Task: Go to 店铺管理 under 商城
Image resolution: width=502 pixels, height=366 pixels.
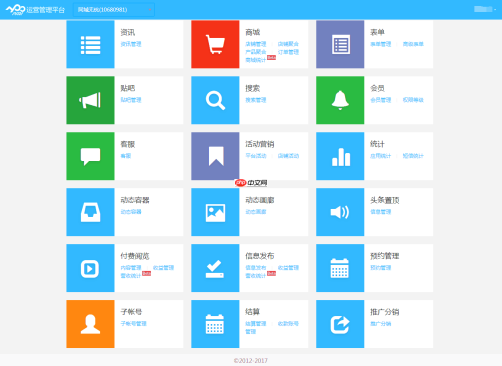Action: [x=256, y=44]
